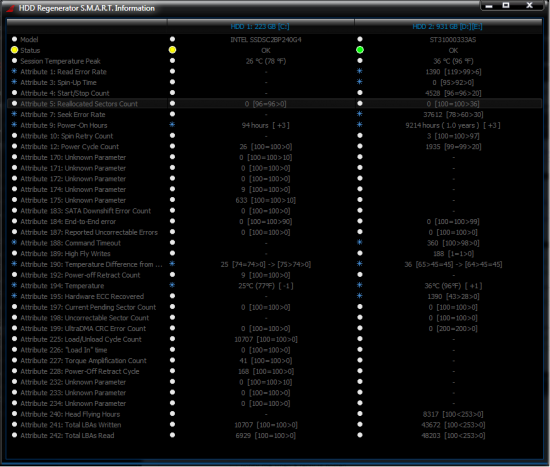Click the yellow Status indicator beside the Status label
The image size is (550, 467).
[x=14, y=50]
